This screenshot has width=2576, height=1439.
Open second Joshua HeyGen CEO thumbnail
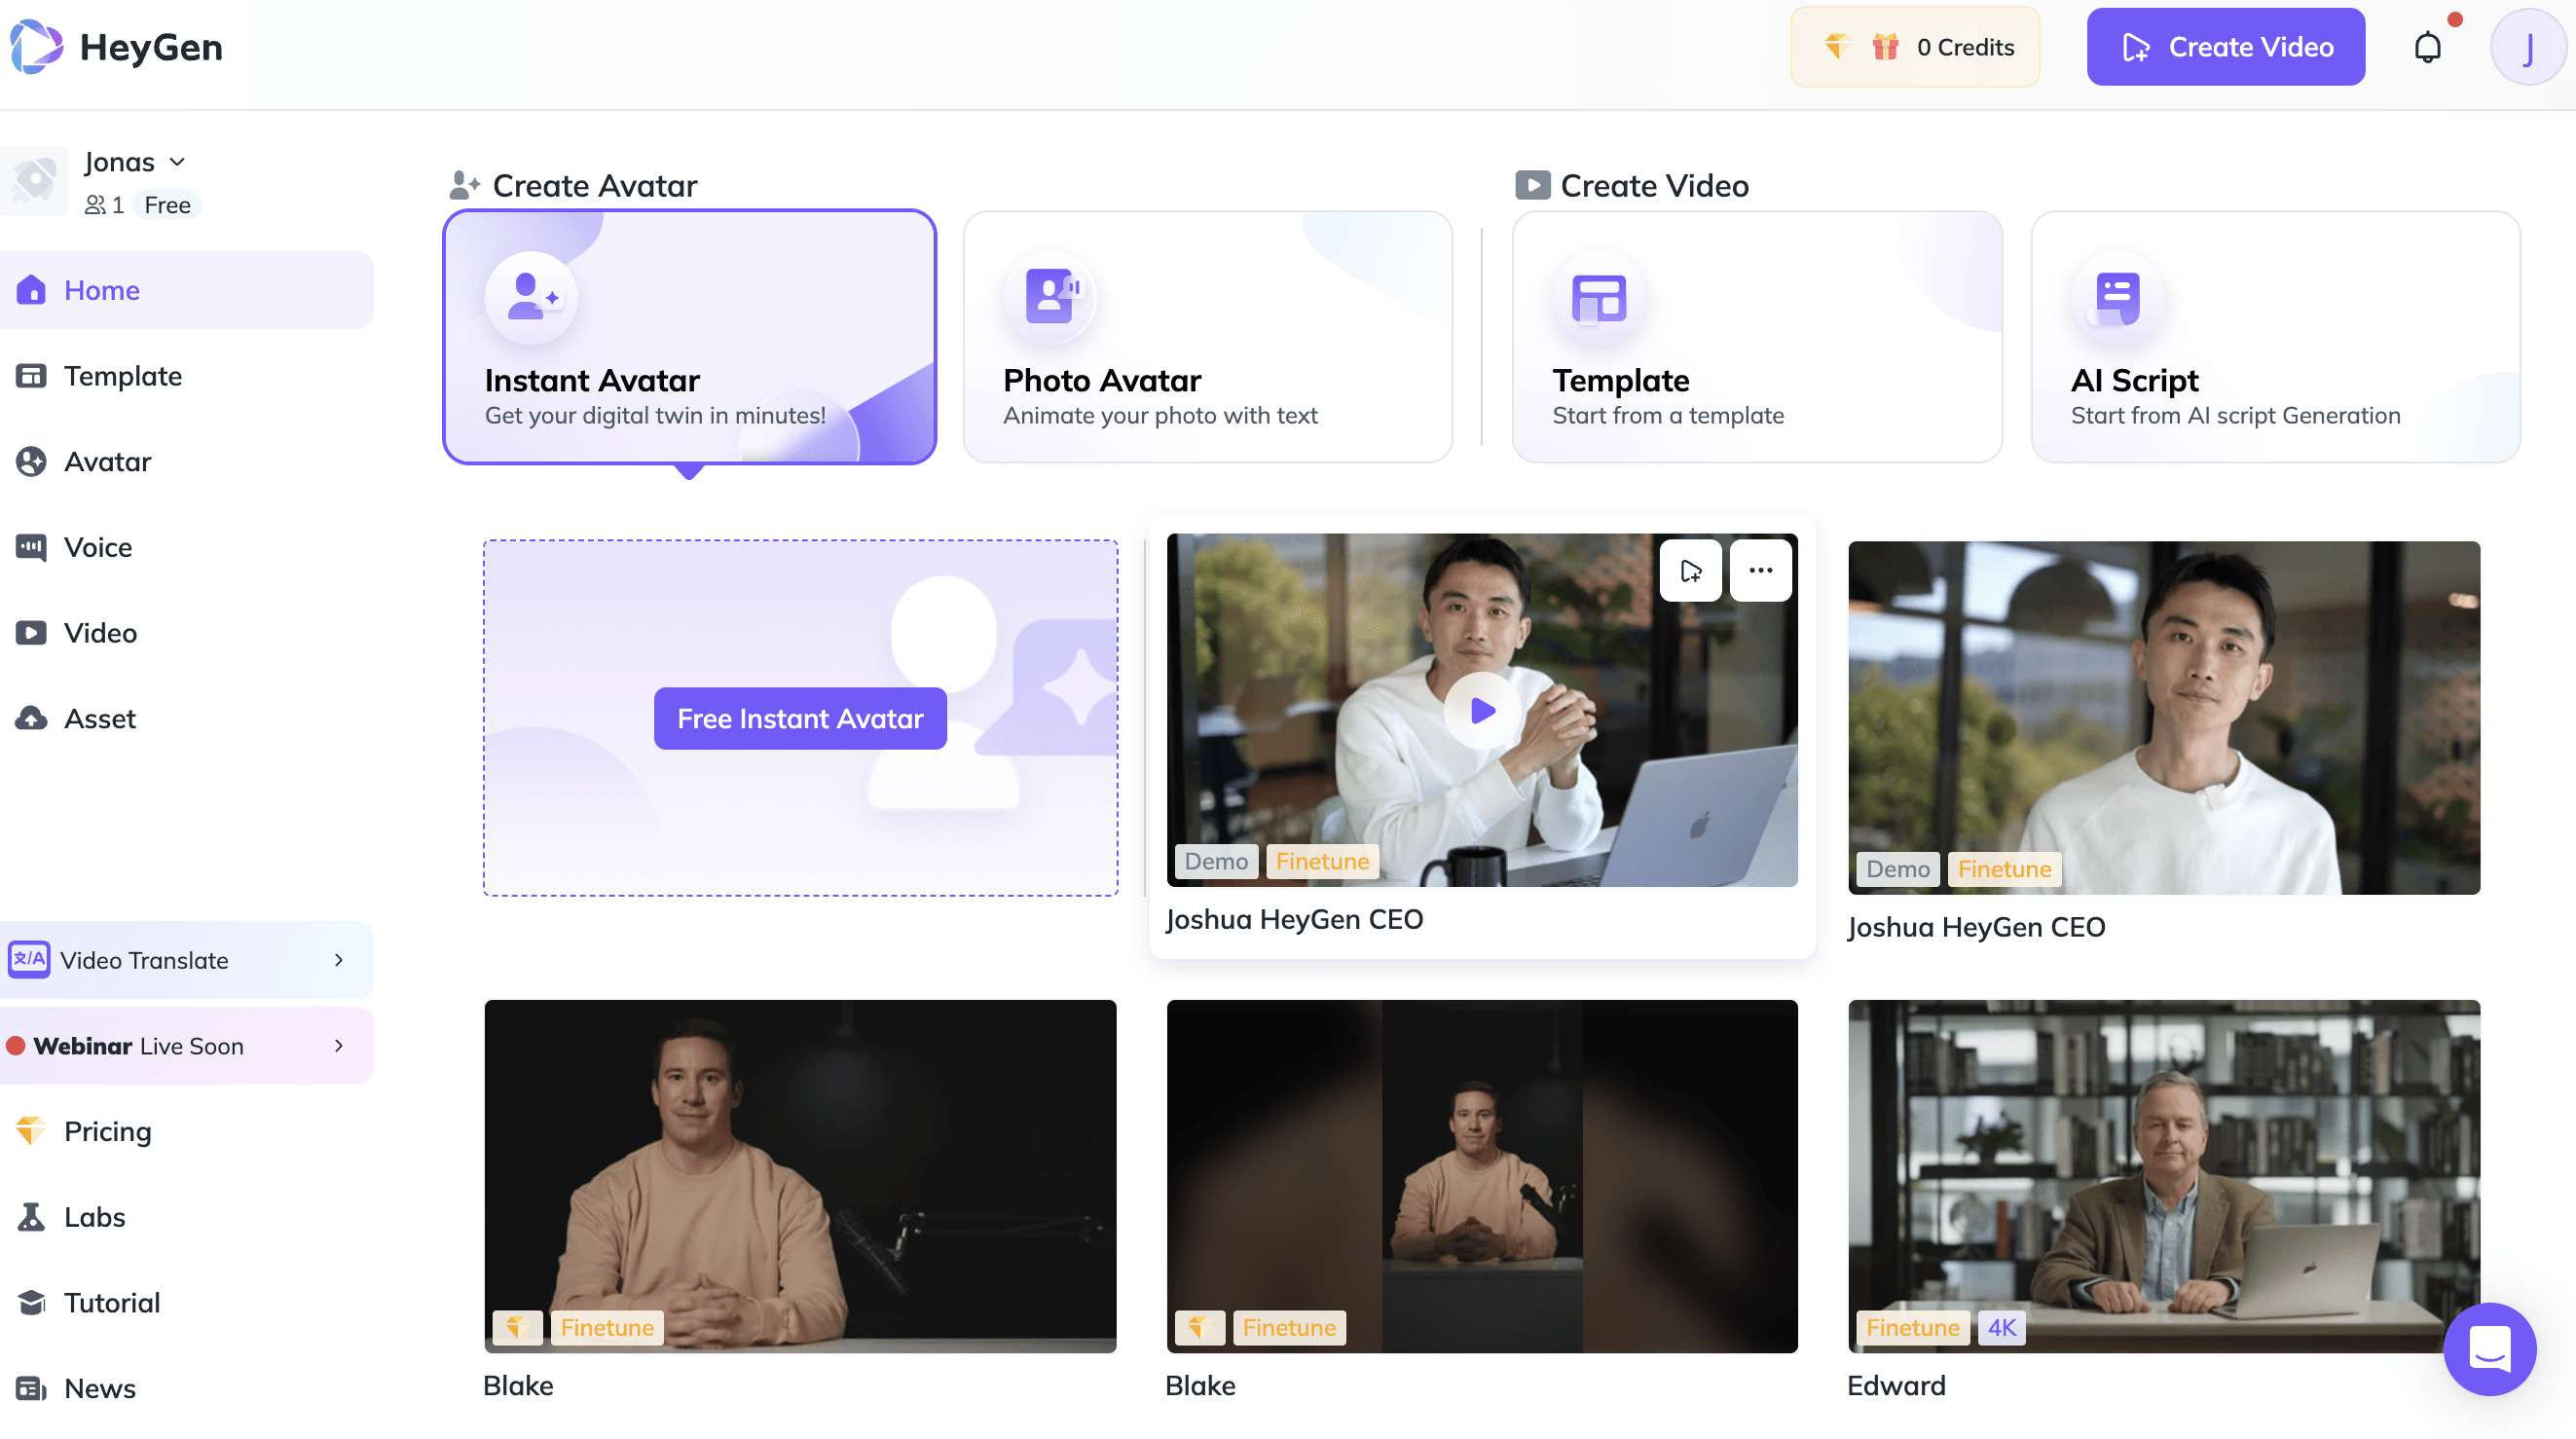2163,718
